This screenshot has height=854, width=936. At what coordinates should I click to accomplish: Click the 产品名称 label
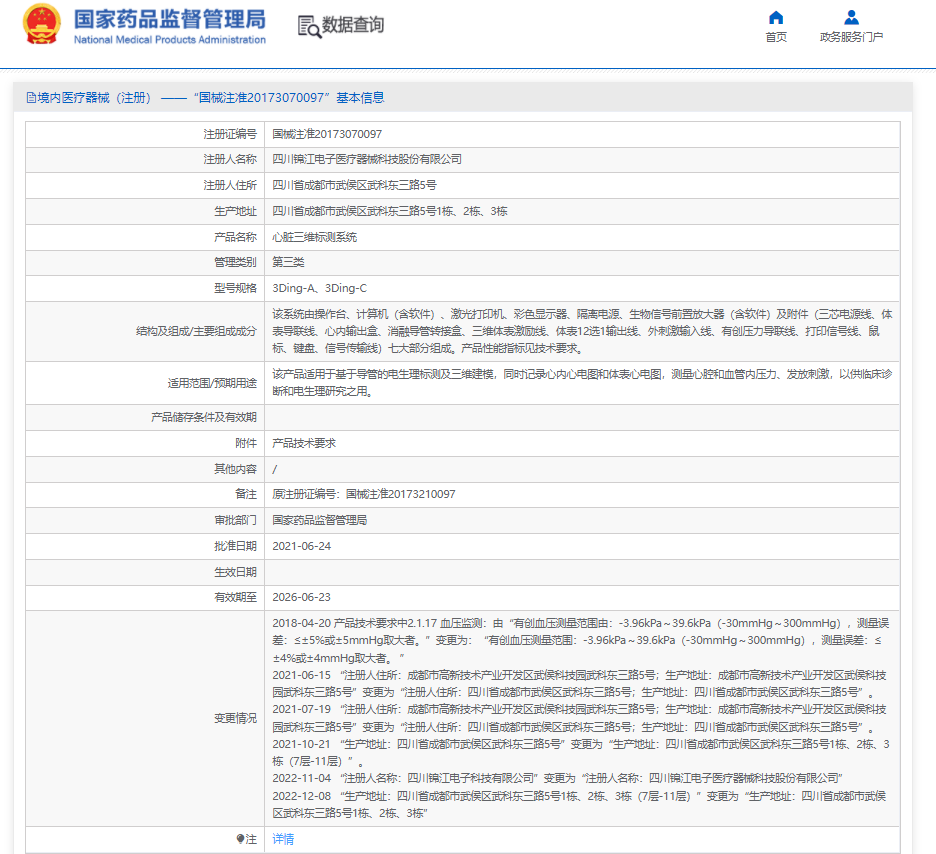click(235, 238)
